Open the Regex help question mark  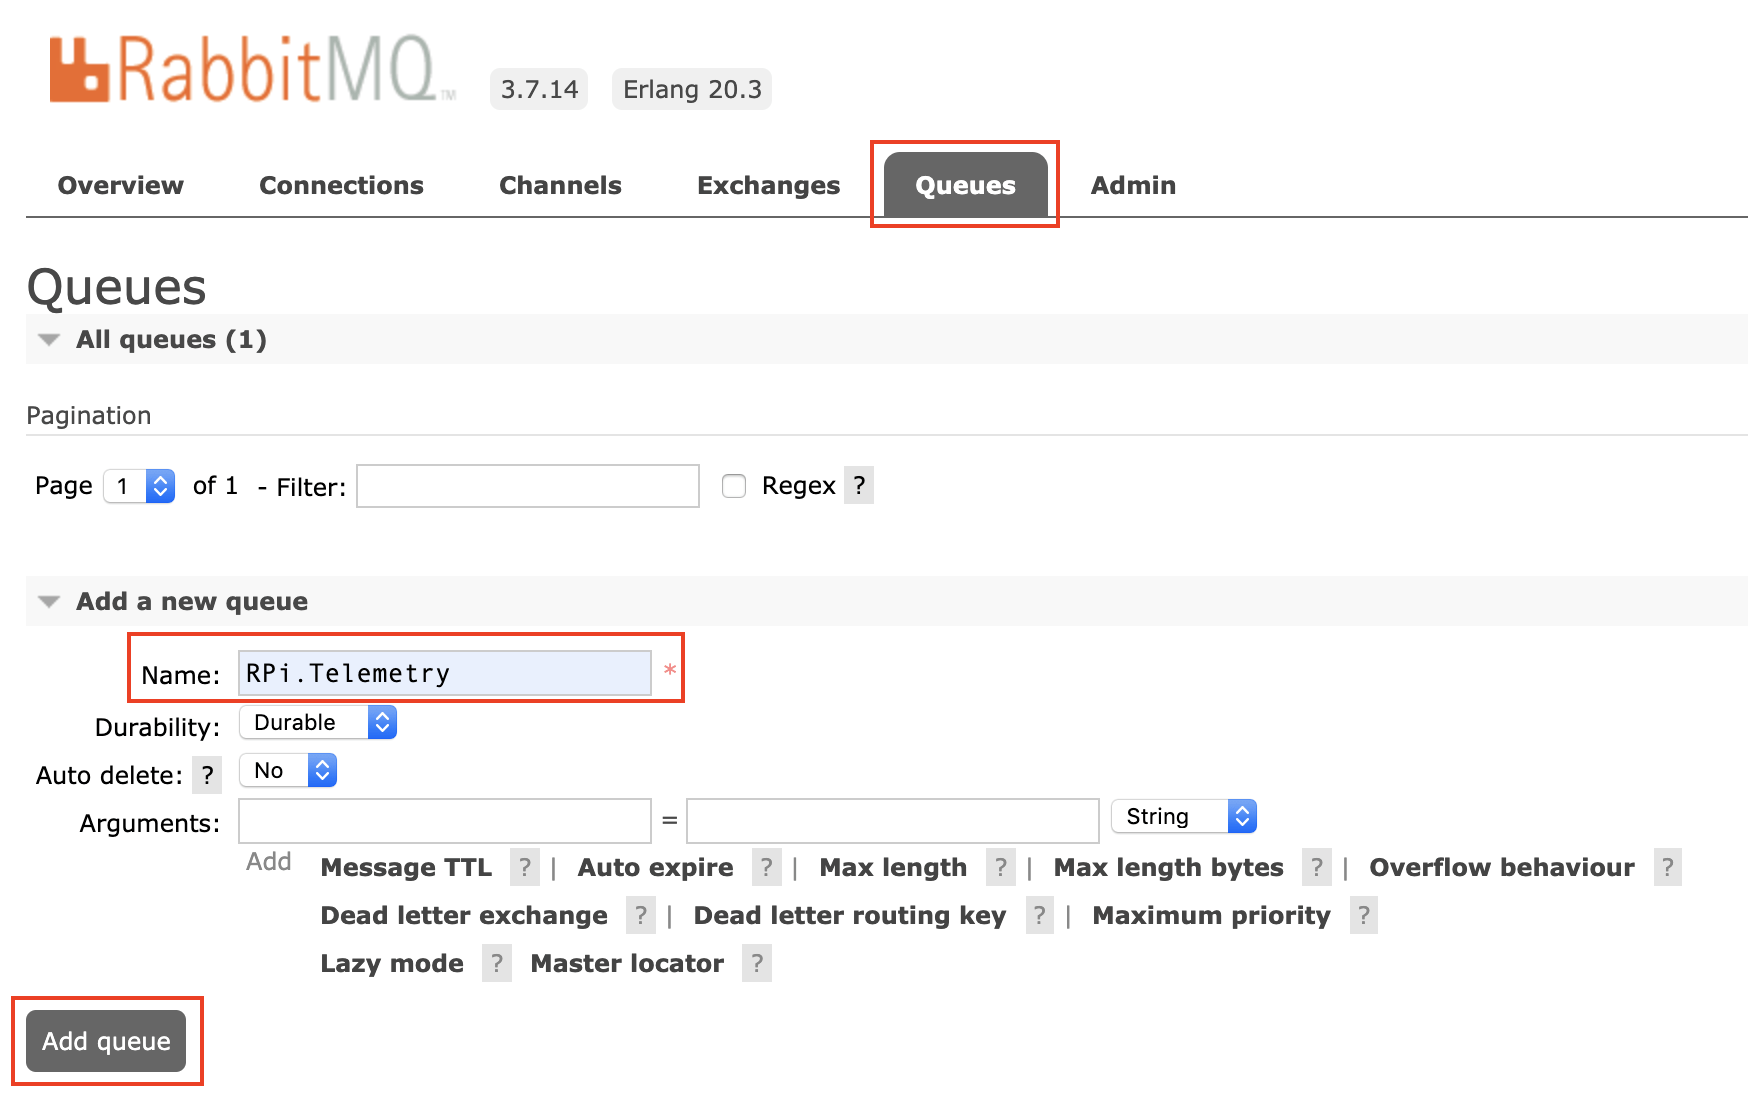coord(859,485)
